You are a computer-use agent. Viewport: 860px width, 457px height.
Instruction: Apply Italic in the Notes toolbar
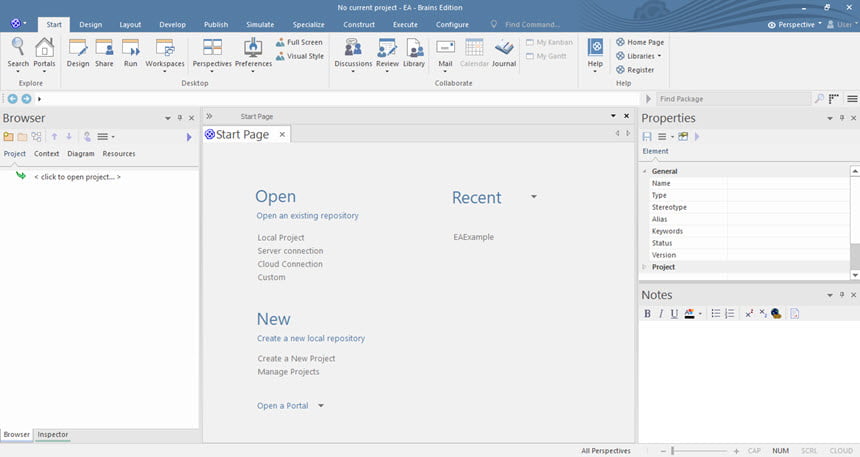tap(661, 313)
